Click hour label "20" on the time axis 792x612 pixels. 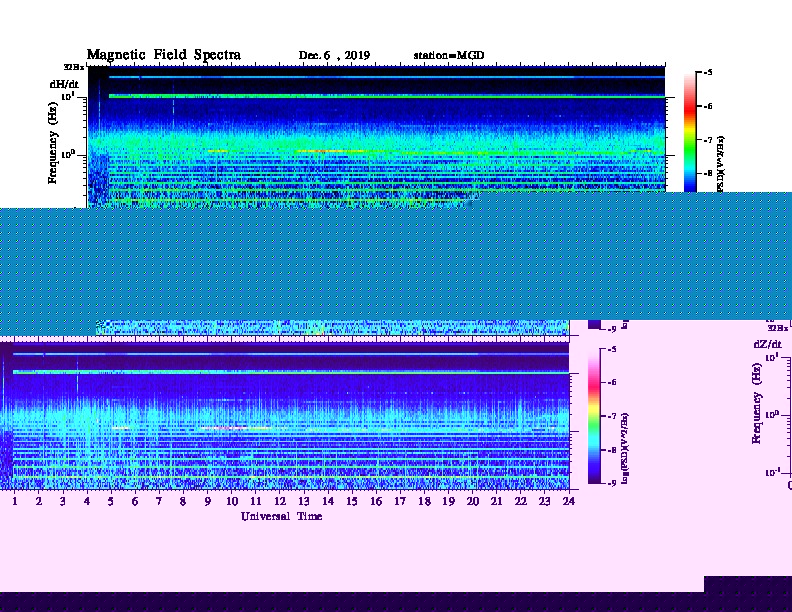coord(473,501)
